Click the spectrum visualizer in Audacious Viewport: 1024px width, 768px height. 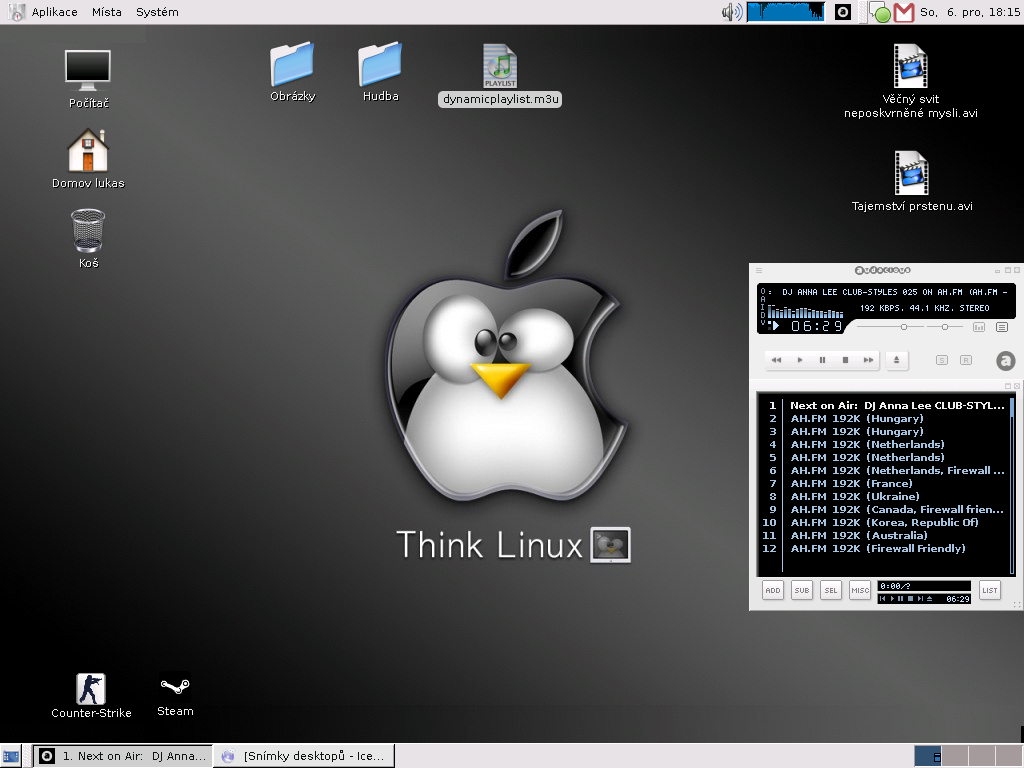[805, 312]
